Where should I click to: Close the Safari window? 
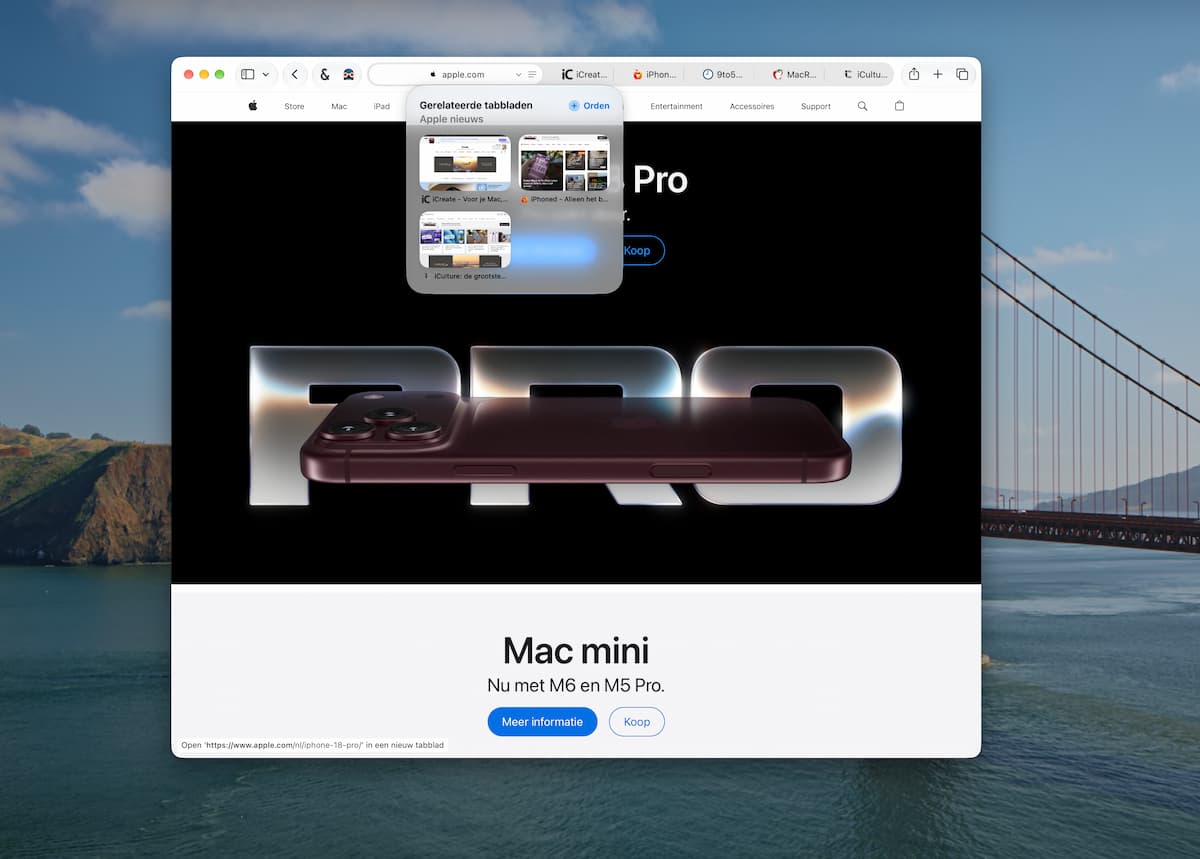(x=189, y=74)
